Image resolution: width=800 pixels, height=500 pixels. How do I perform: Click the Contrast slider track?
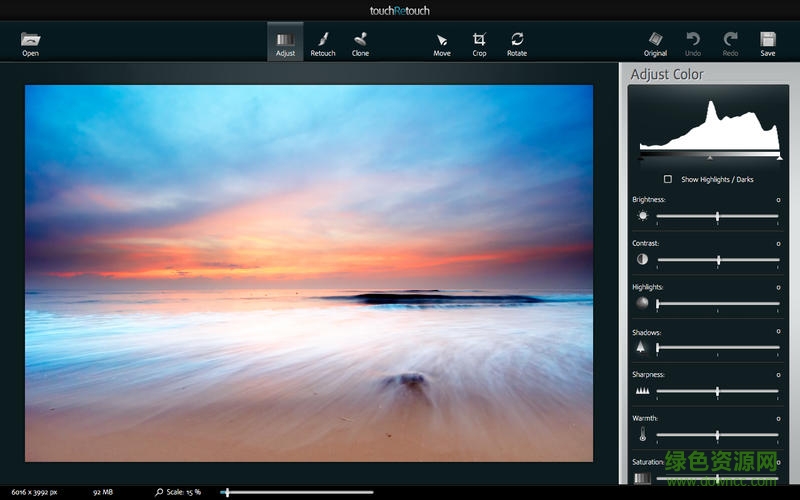click(717, 260)
